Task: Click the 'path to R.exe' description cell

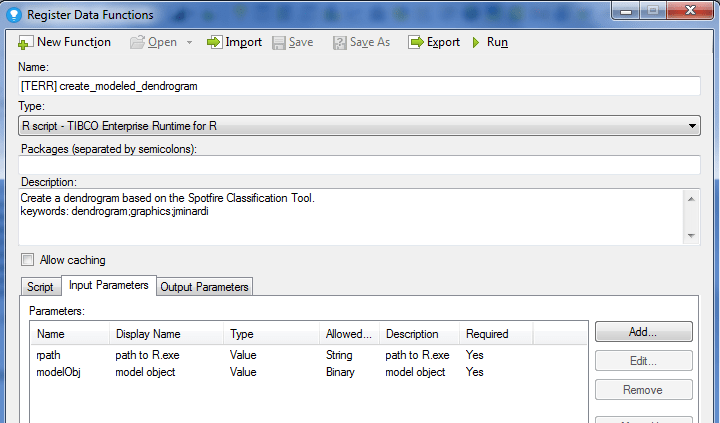Action: (x=417, y=355)
